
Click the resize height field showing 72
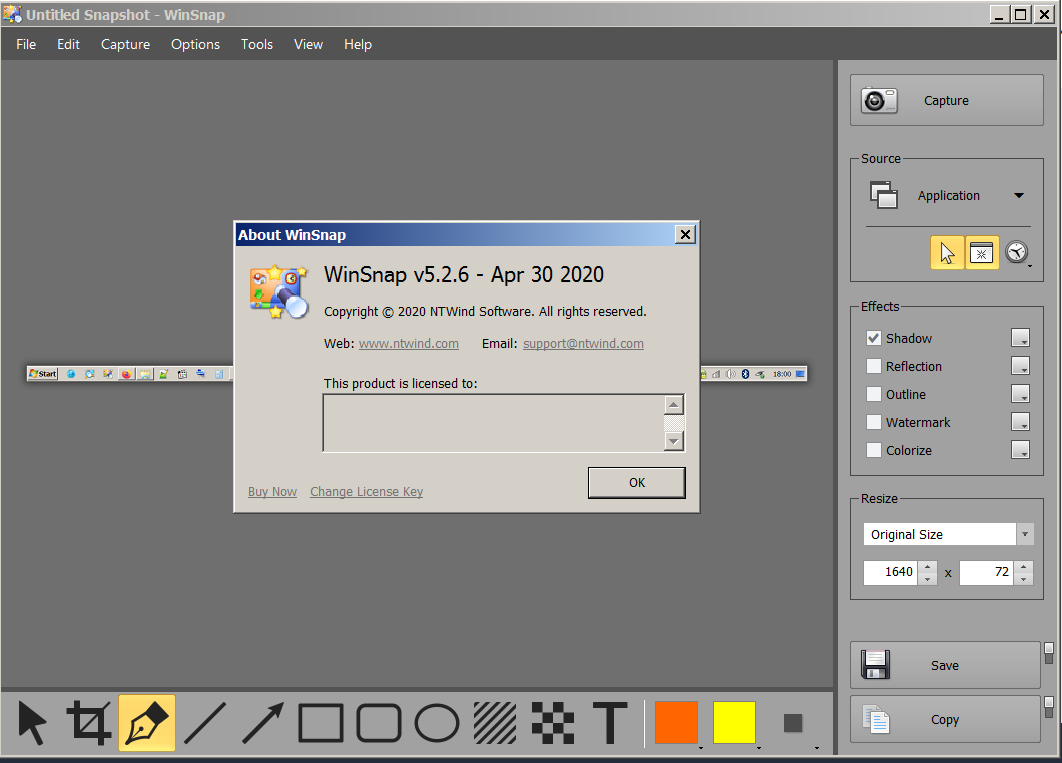[987, 572]
